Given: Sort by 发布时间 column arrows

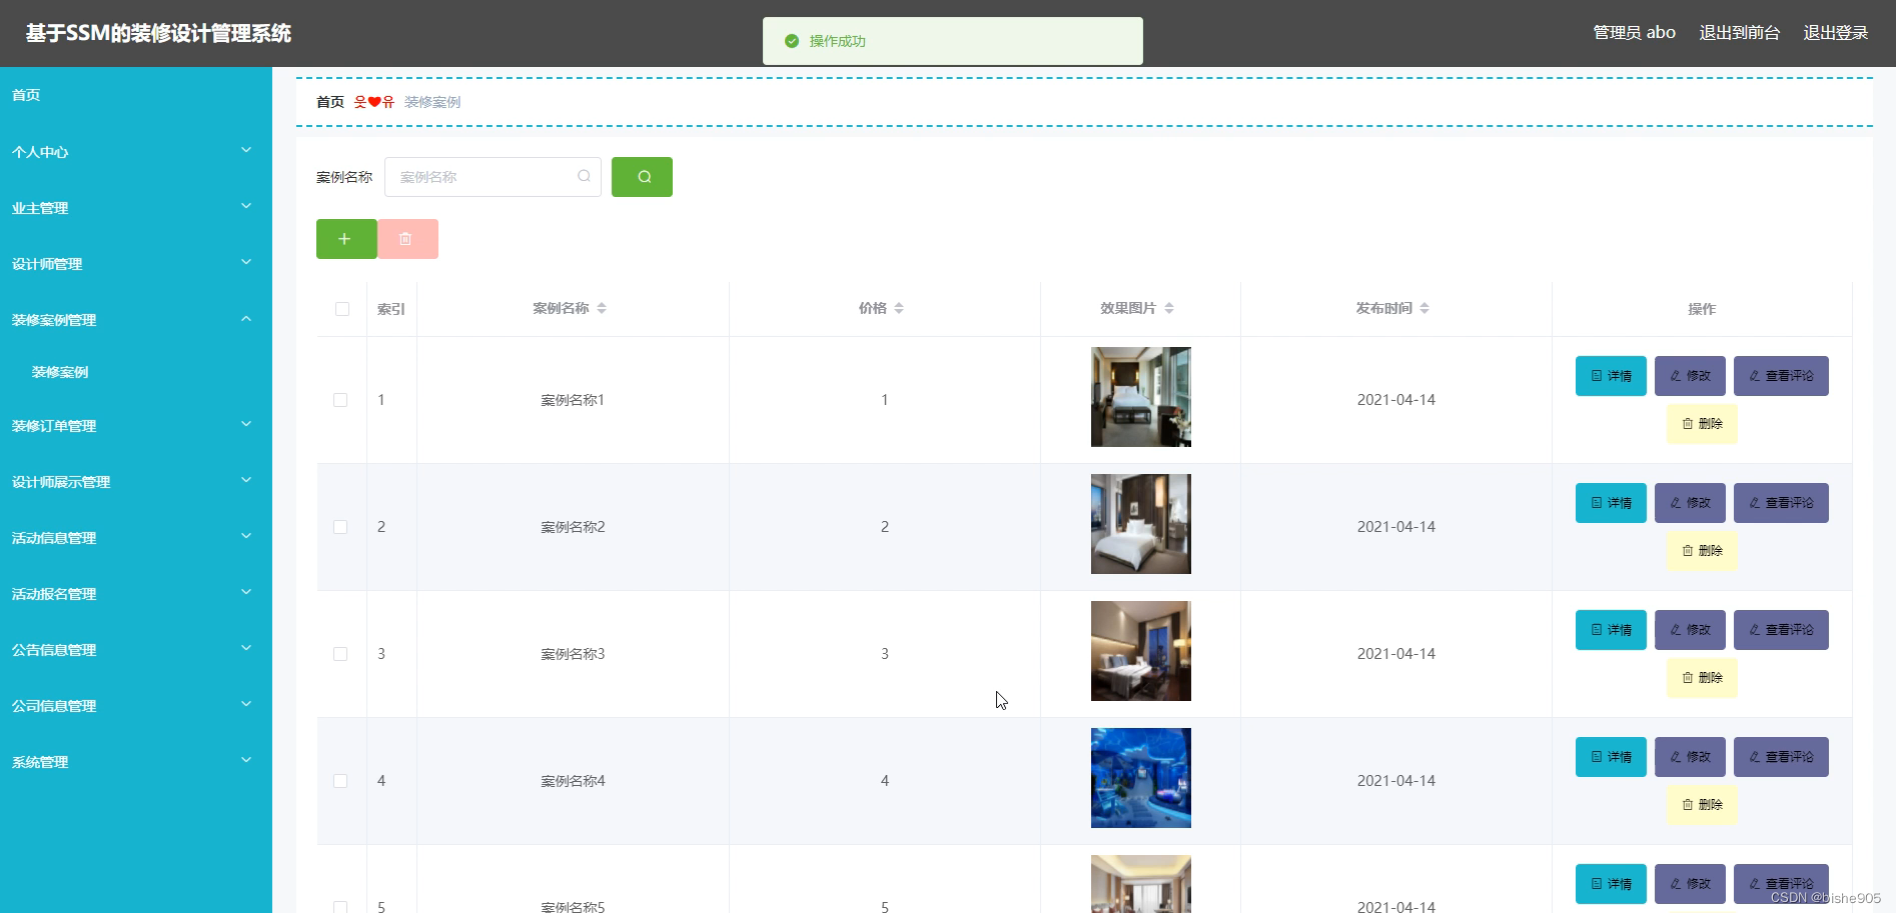Looking at the screenshot, I should click(1425, 308).
